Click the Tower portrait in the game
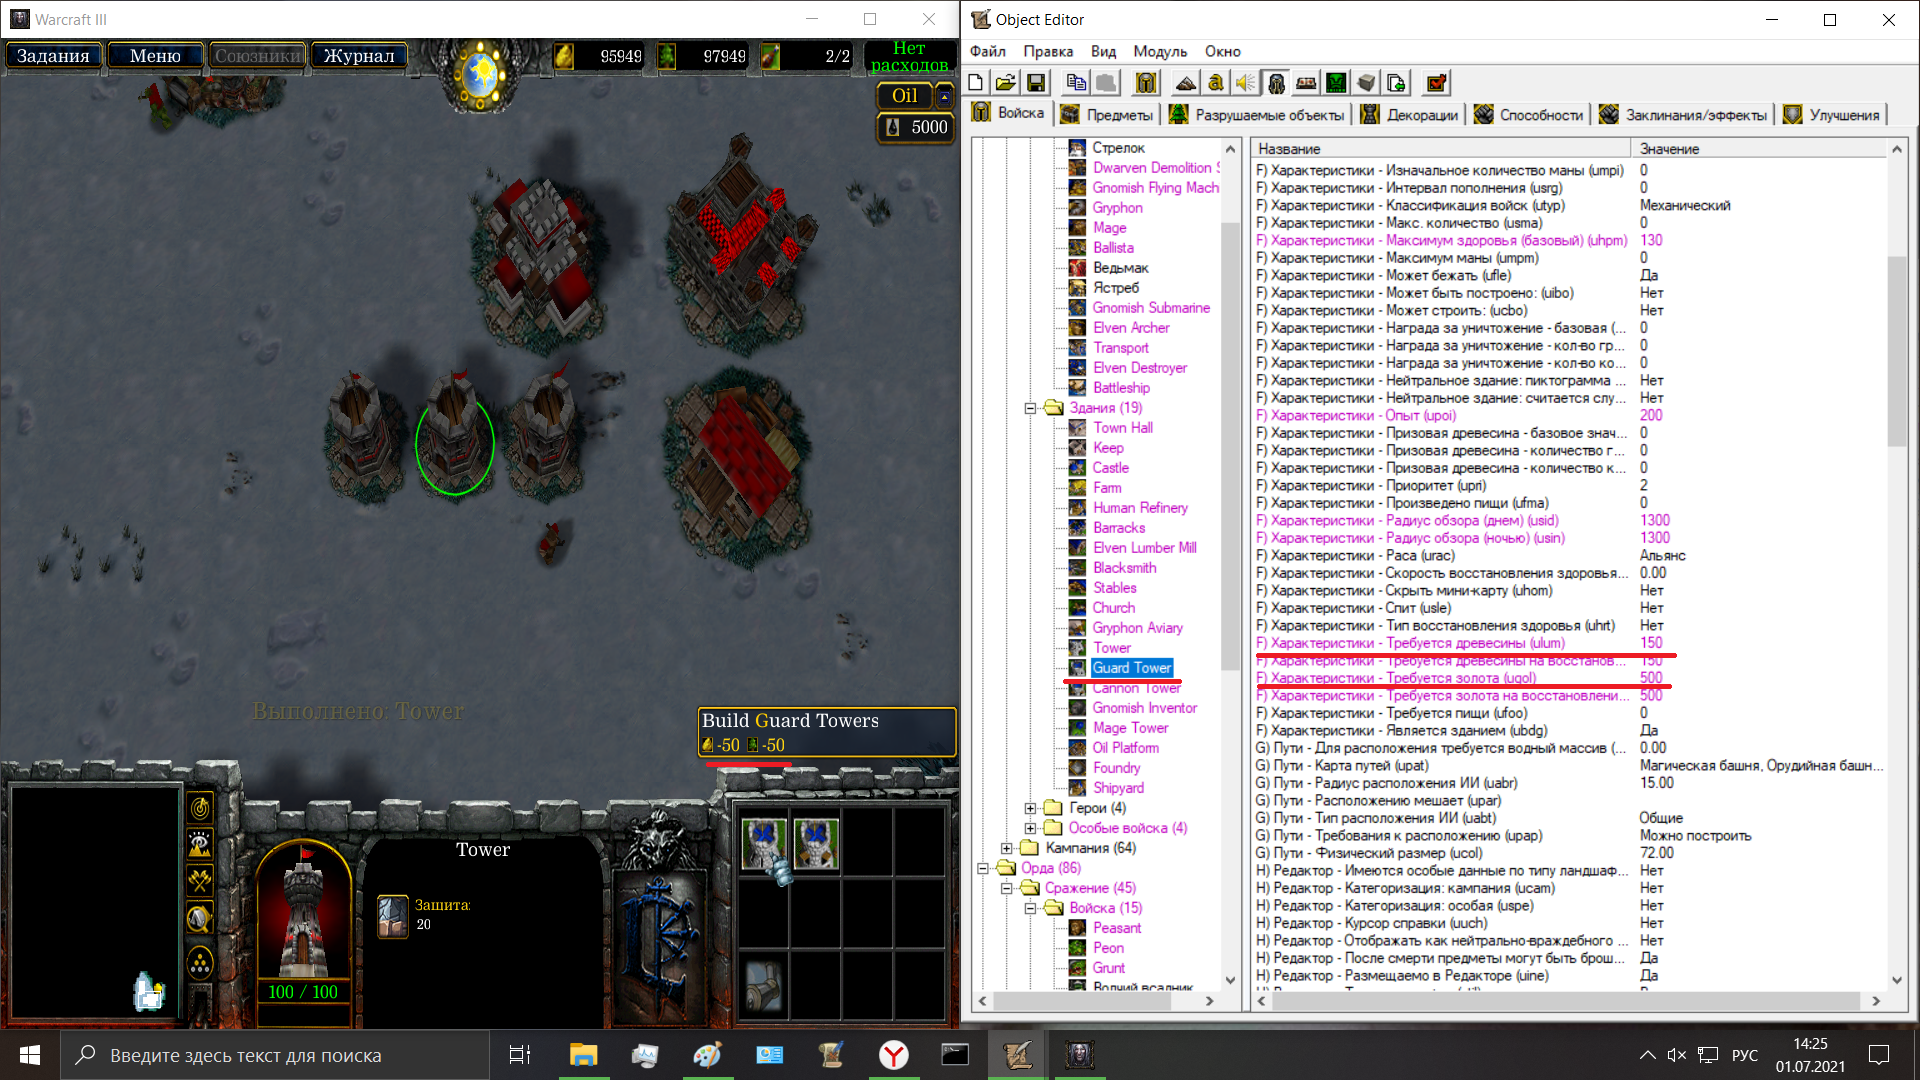This screenshot has width=1920, height=1080. 304,910
